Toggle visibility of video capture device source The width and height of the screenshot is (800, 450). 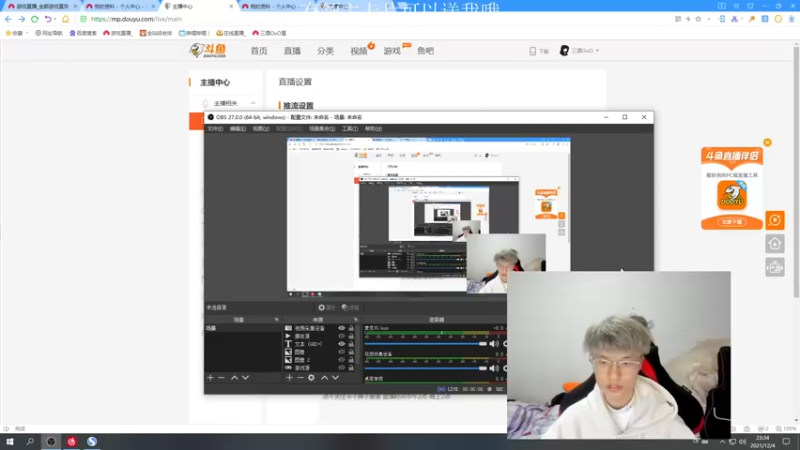(x=341, y=328)
